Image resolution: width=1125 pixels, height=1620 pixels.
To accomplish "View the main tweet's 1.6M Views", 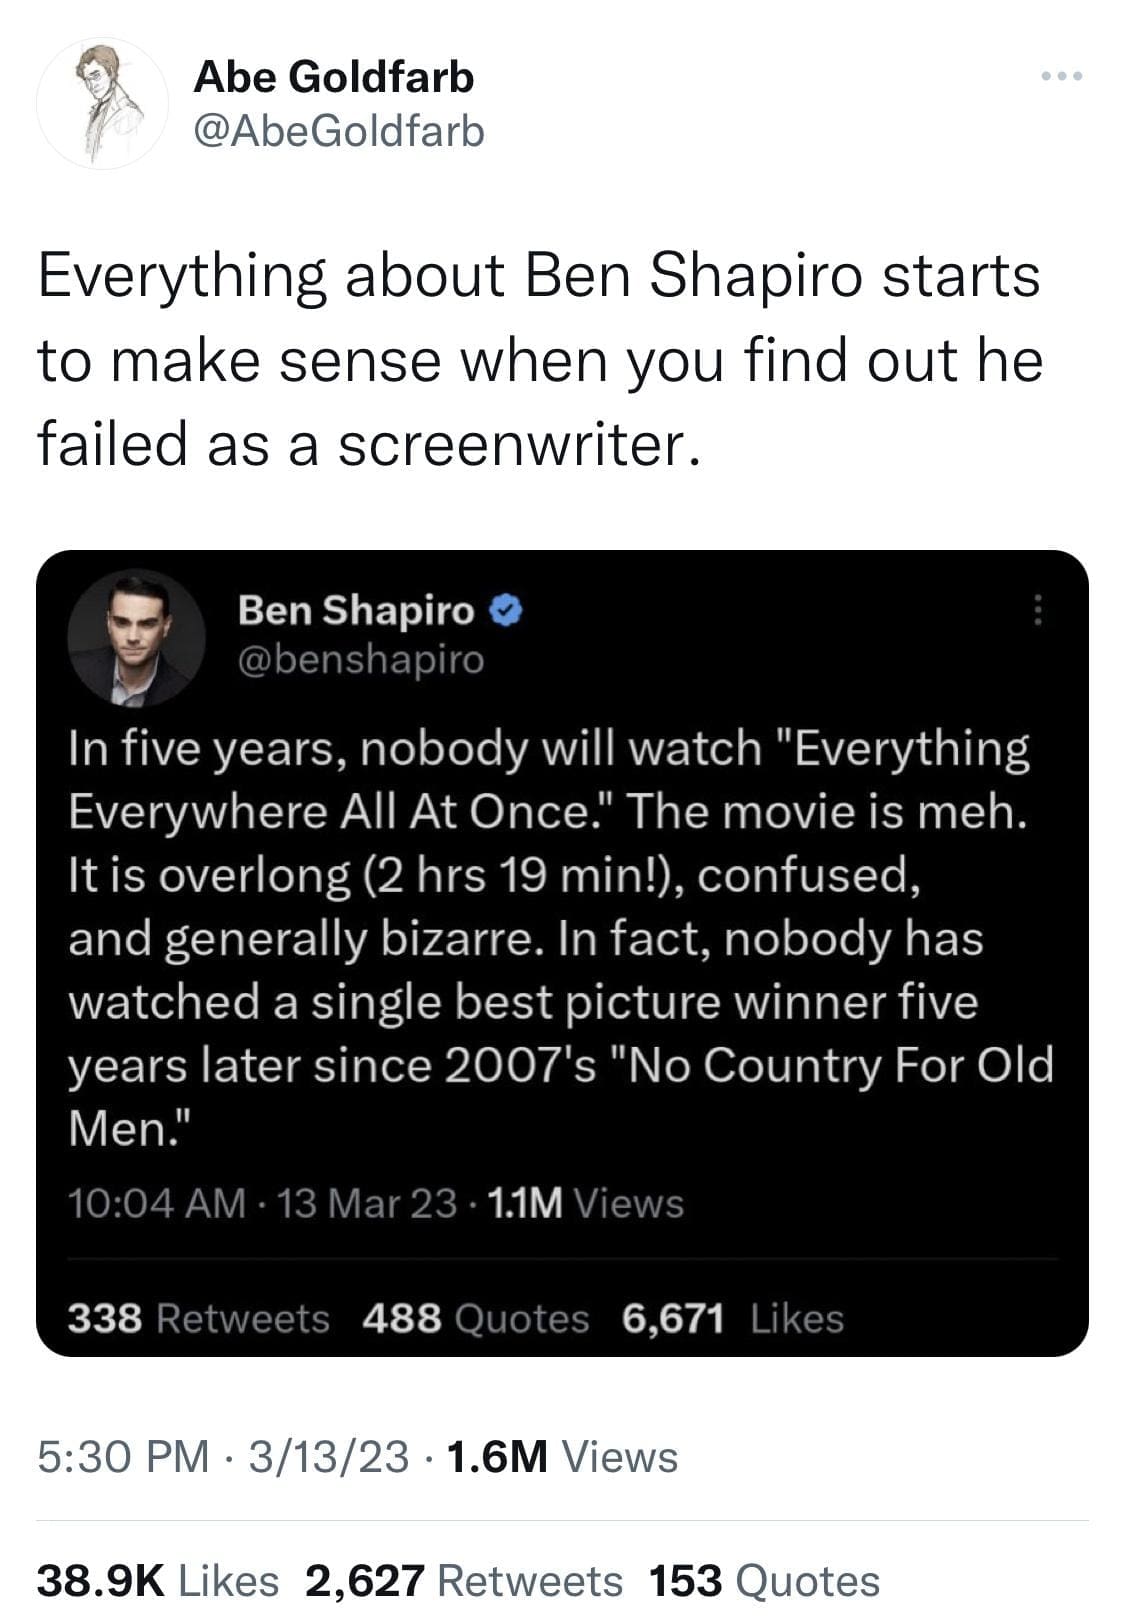I will pyautogui.click(x=562, y=1457).
